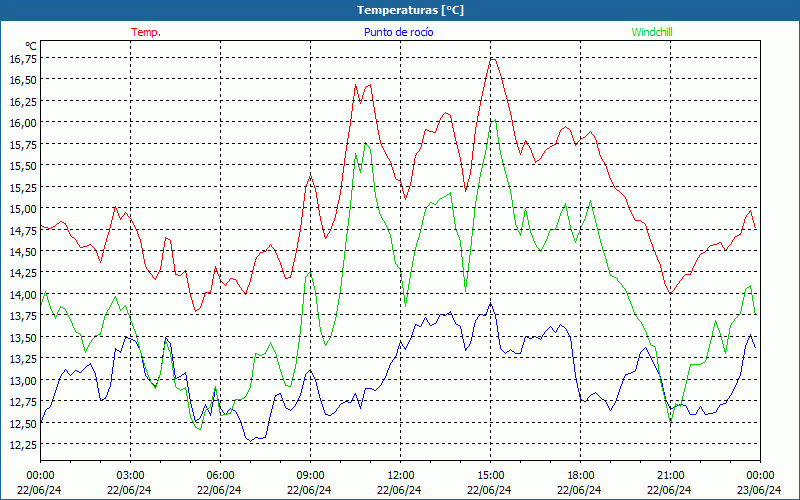Screen dimensions: 800x500
Task: Click the 12,25 y-axis value
Action: 23,445
